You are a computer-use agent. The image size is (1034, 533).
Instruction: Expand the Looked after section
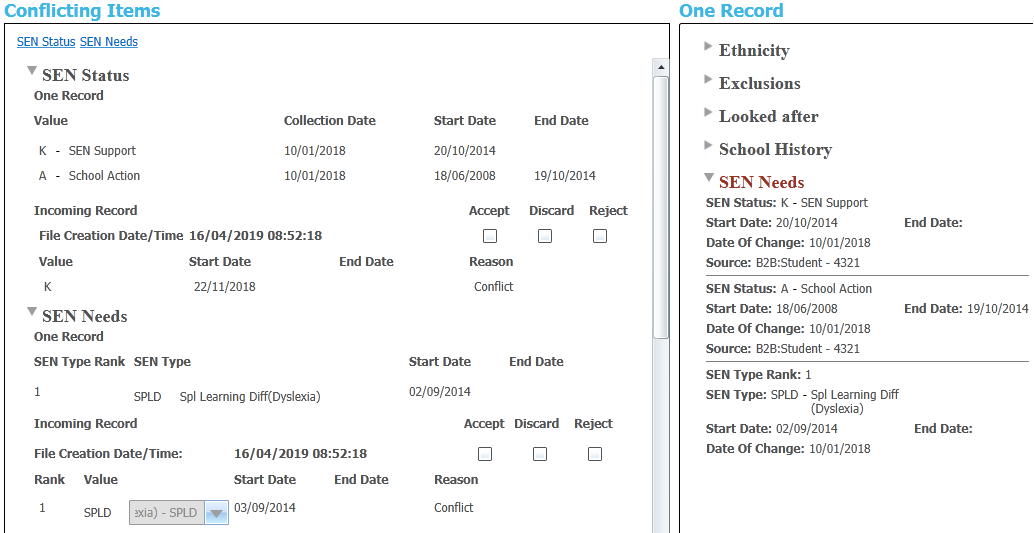(708, 113)
